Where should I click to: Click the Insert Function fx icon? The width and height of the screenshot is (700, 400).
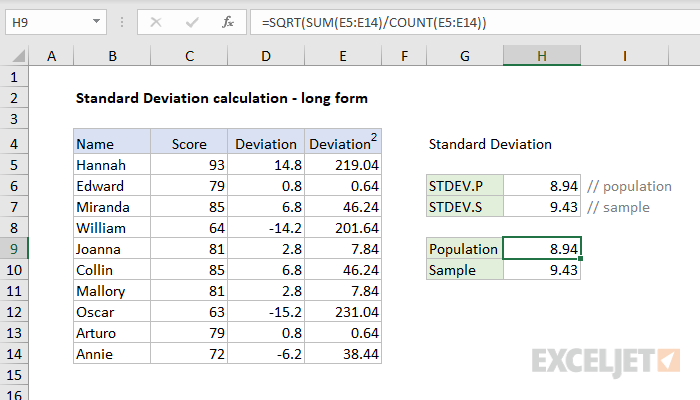(228, 23)
